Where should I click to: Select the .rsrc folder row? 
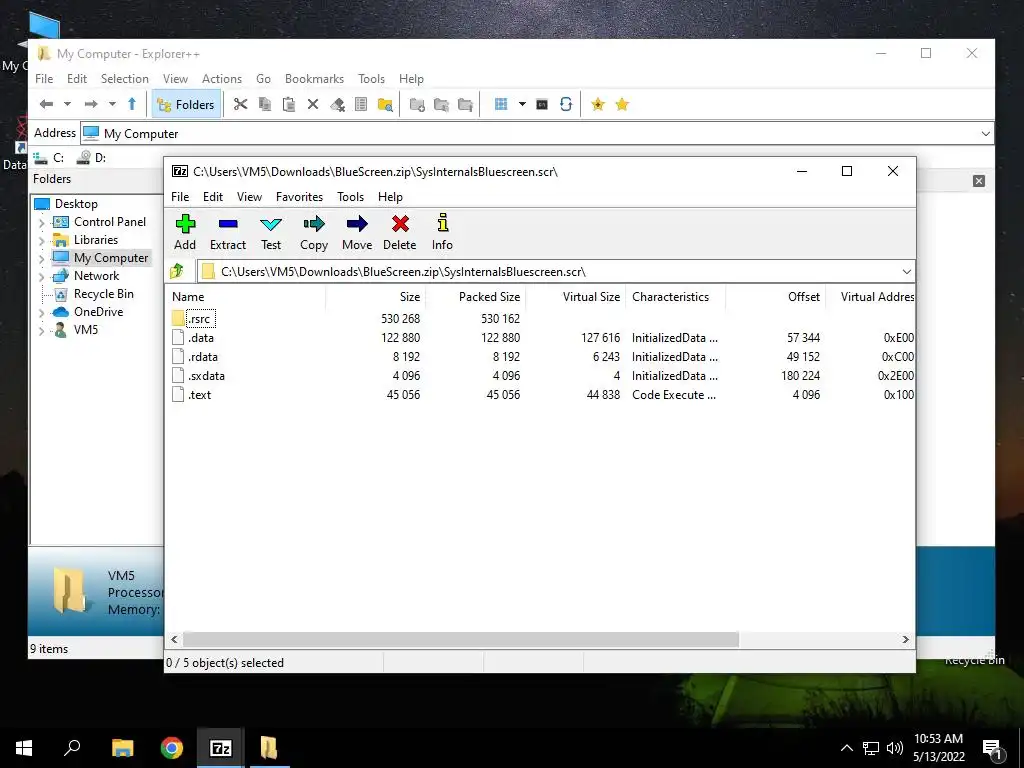click(541, 319)
